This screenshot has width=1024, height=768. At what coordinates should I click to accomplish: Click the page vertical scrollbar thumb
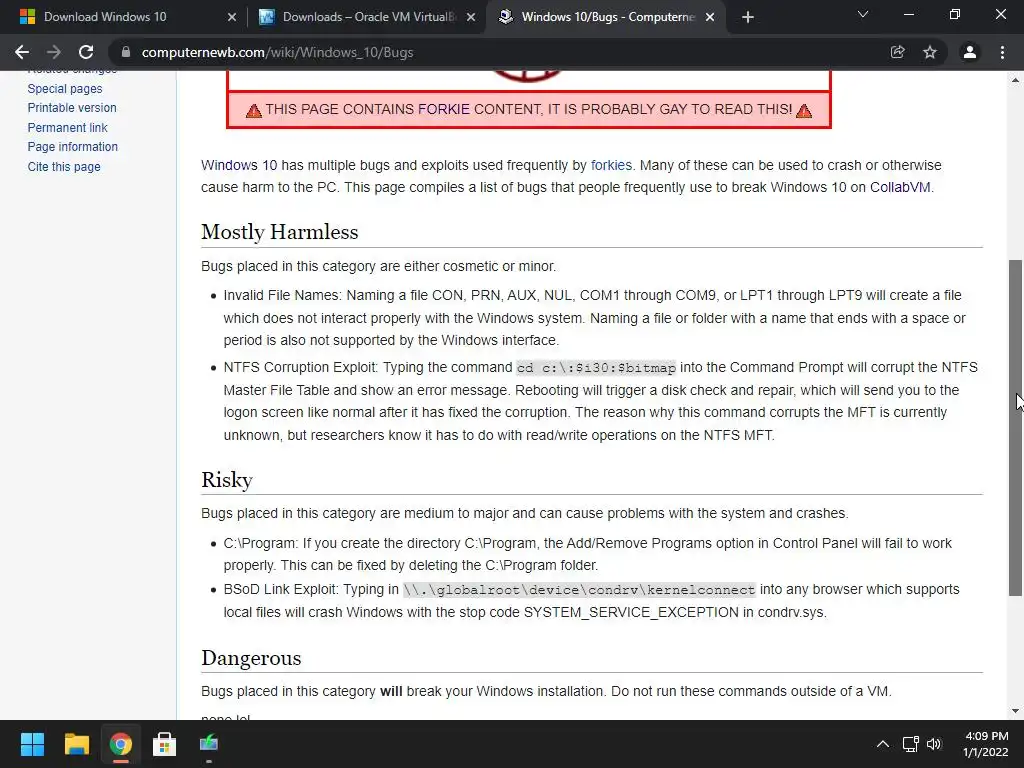tap(1015, 428)
